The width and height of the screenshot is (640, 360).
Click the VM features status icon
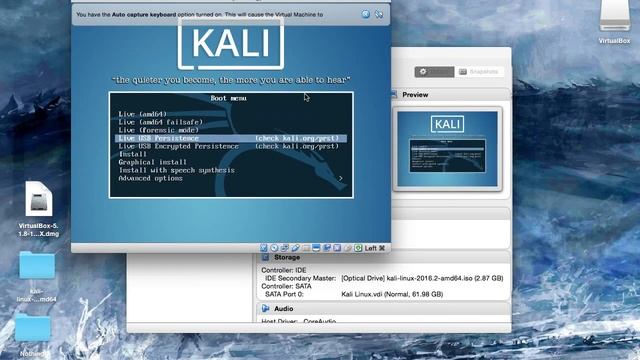coord(337,248)
